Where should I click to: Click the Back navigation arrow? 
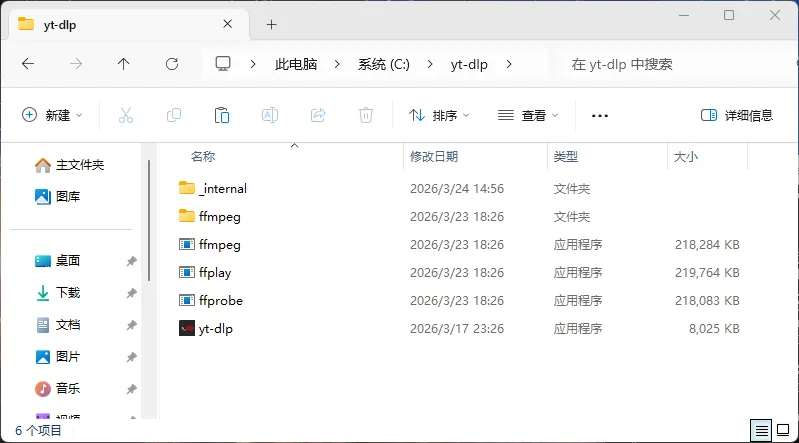(x=28, y=64)
